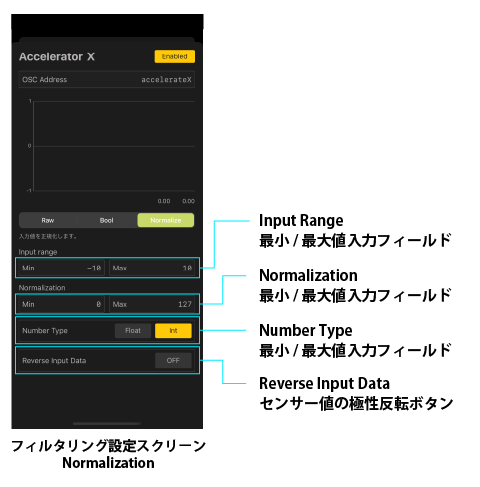
Task: Toggle the yellow Enabled button
Action: coord(175,56)
